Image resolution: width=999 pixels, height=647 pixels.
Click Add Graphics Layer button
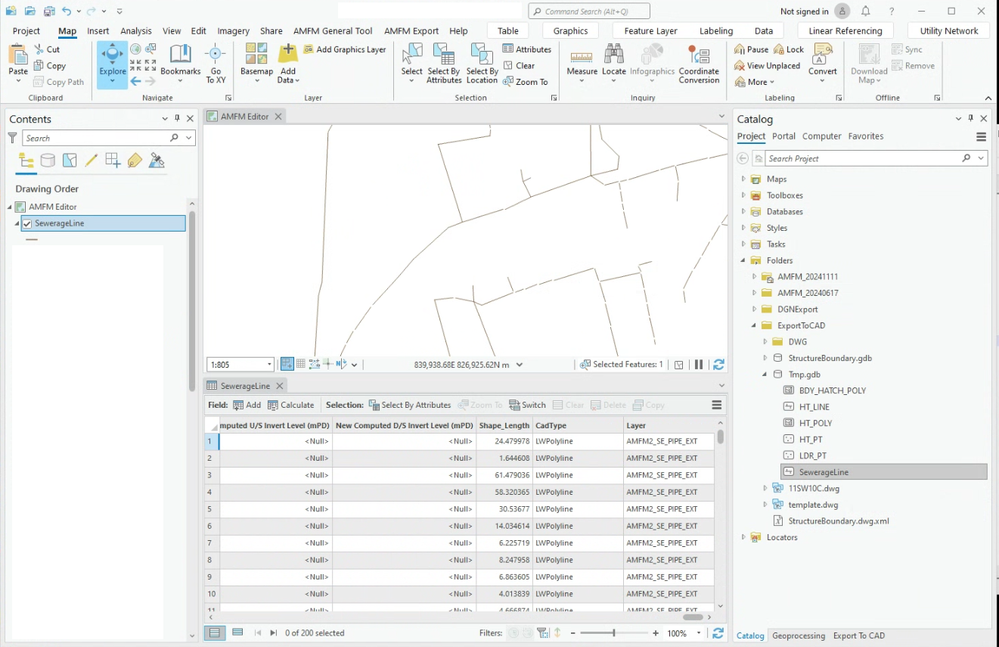(x=345, y=49)
